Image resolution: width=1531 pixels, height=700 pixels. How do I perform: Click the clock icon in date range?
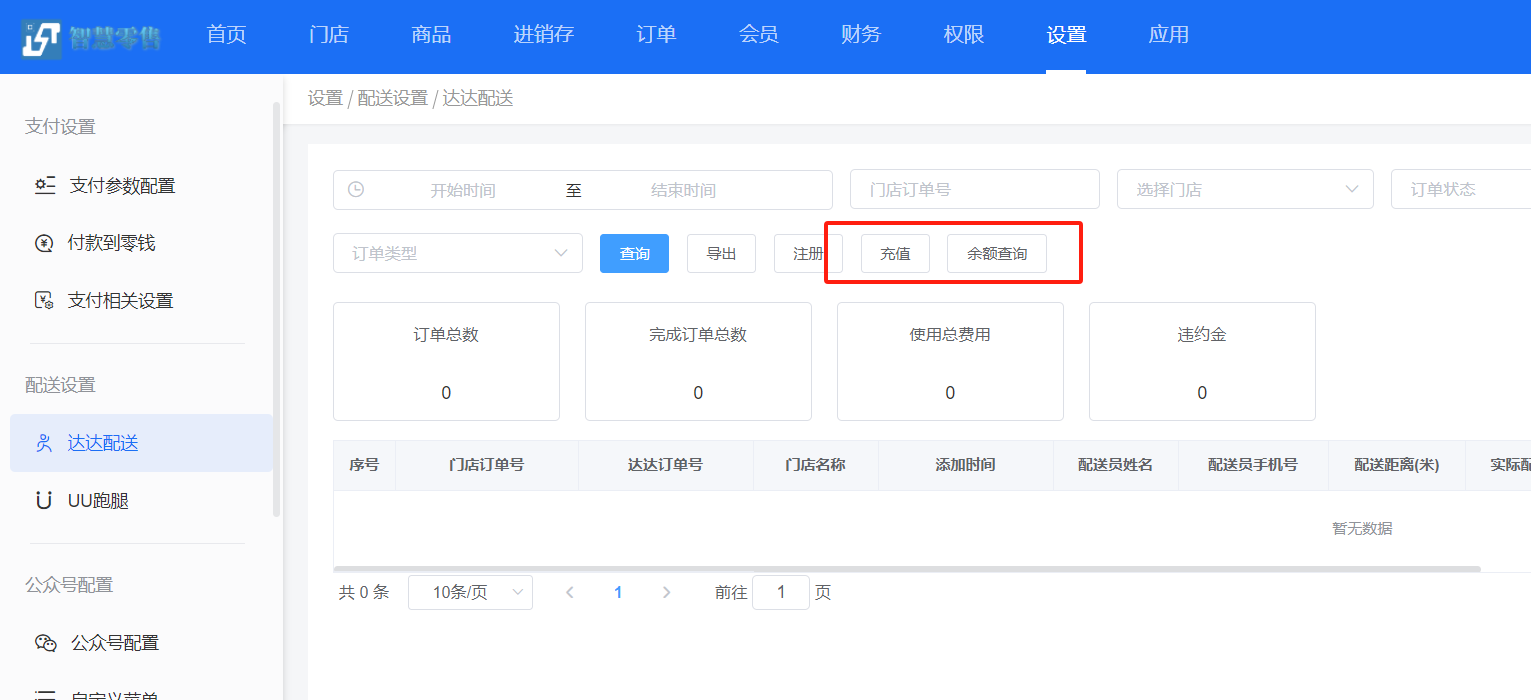pos(356,189)
